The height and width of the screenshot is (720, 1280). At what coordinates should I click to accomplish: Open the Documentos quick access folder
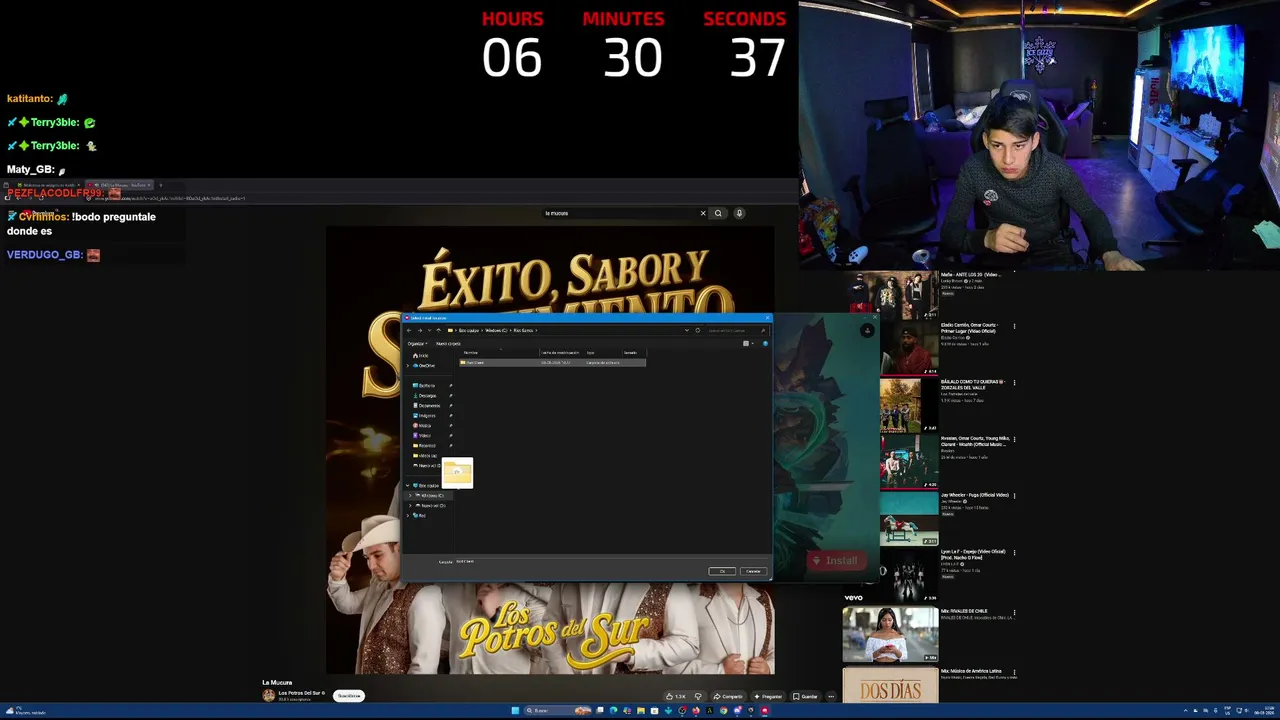click(x=428, y=405)
